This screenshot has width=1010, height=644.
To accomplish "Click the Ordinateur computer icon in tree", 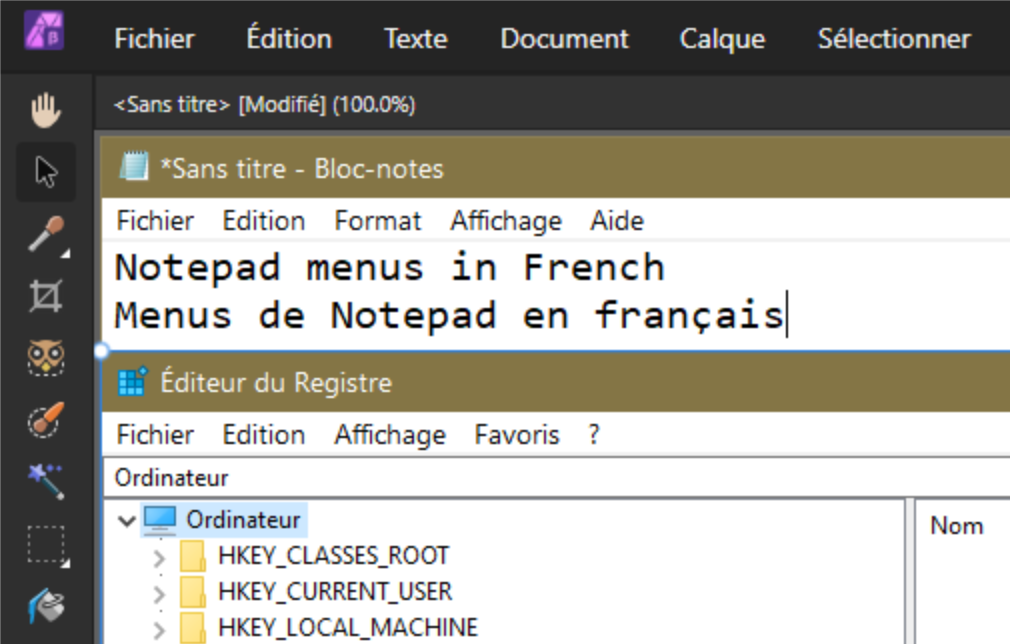I will point(160,520).
